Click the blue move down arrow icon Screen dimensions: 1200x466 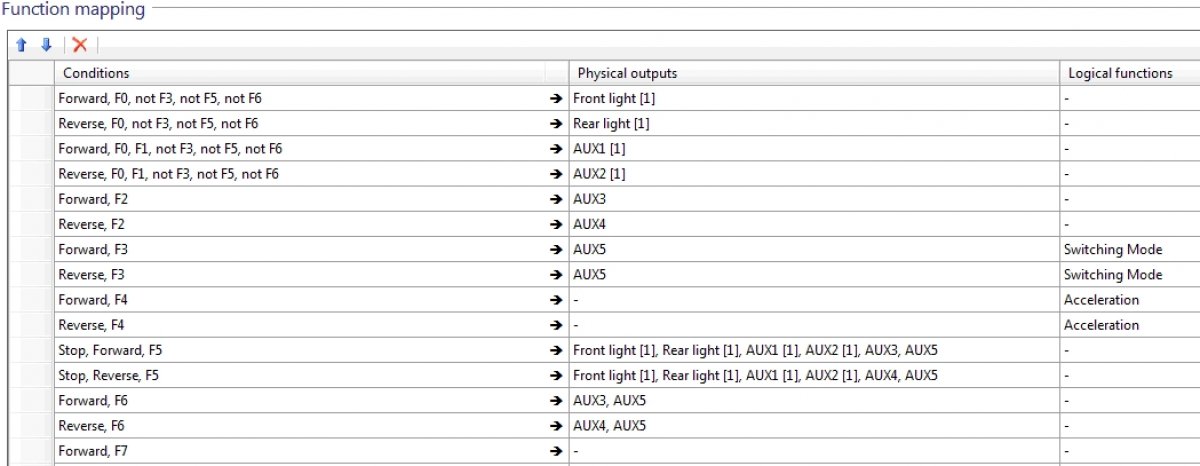[45, 45]
